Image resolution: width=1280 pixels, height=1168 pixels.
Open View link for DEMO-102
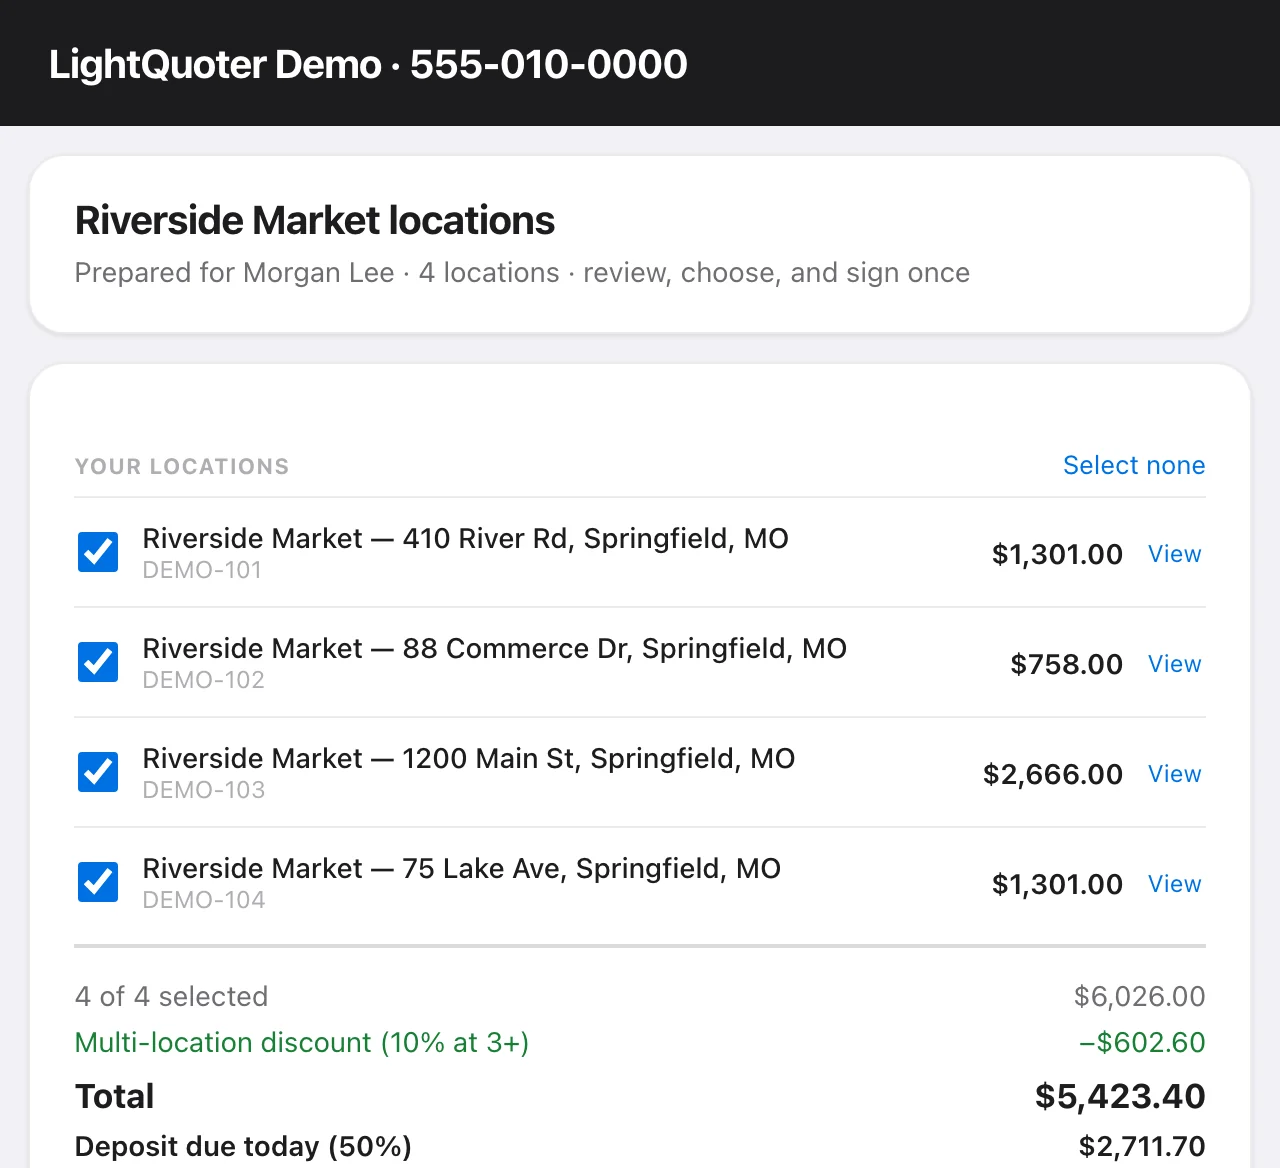1174,664
